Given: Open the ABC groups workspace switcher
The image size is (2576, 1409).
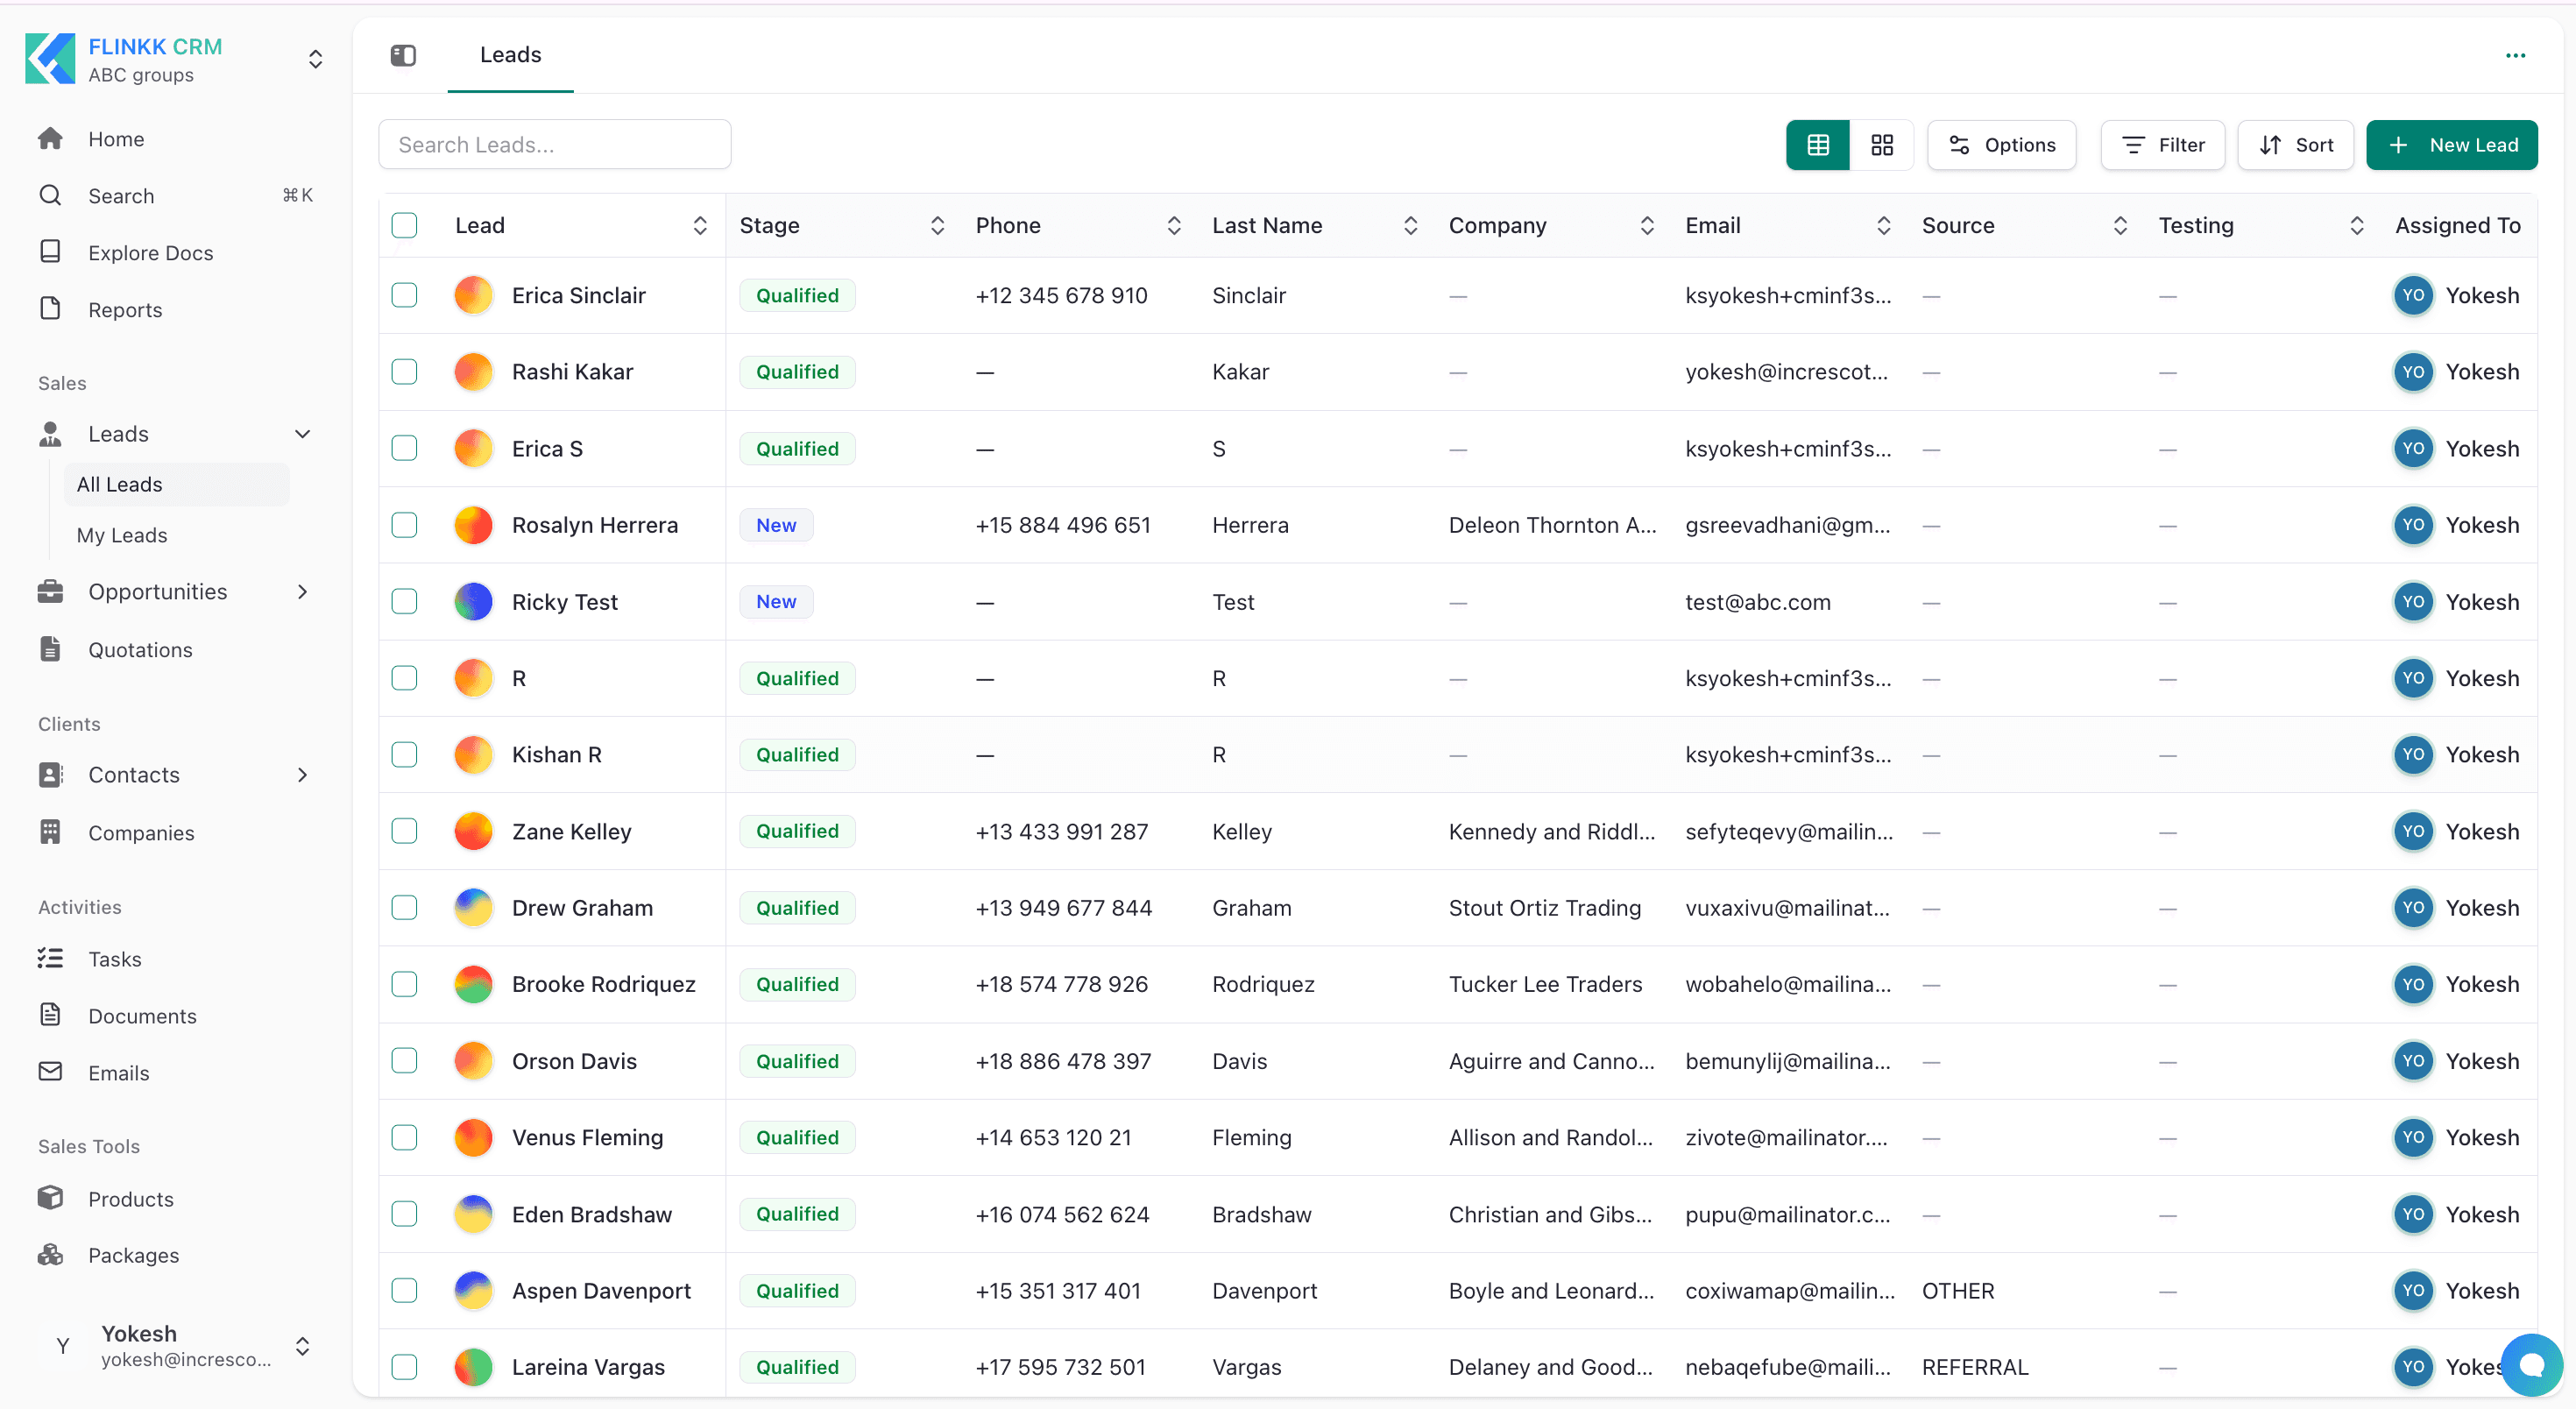Looking at the screenshot, I should pos(315,59).
